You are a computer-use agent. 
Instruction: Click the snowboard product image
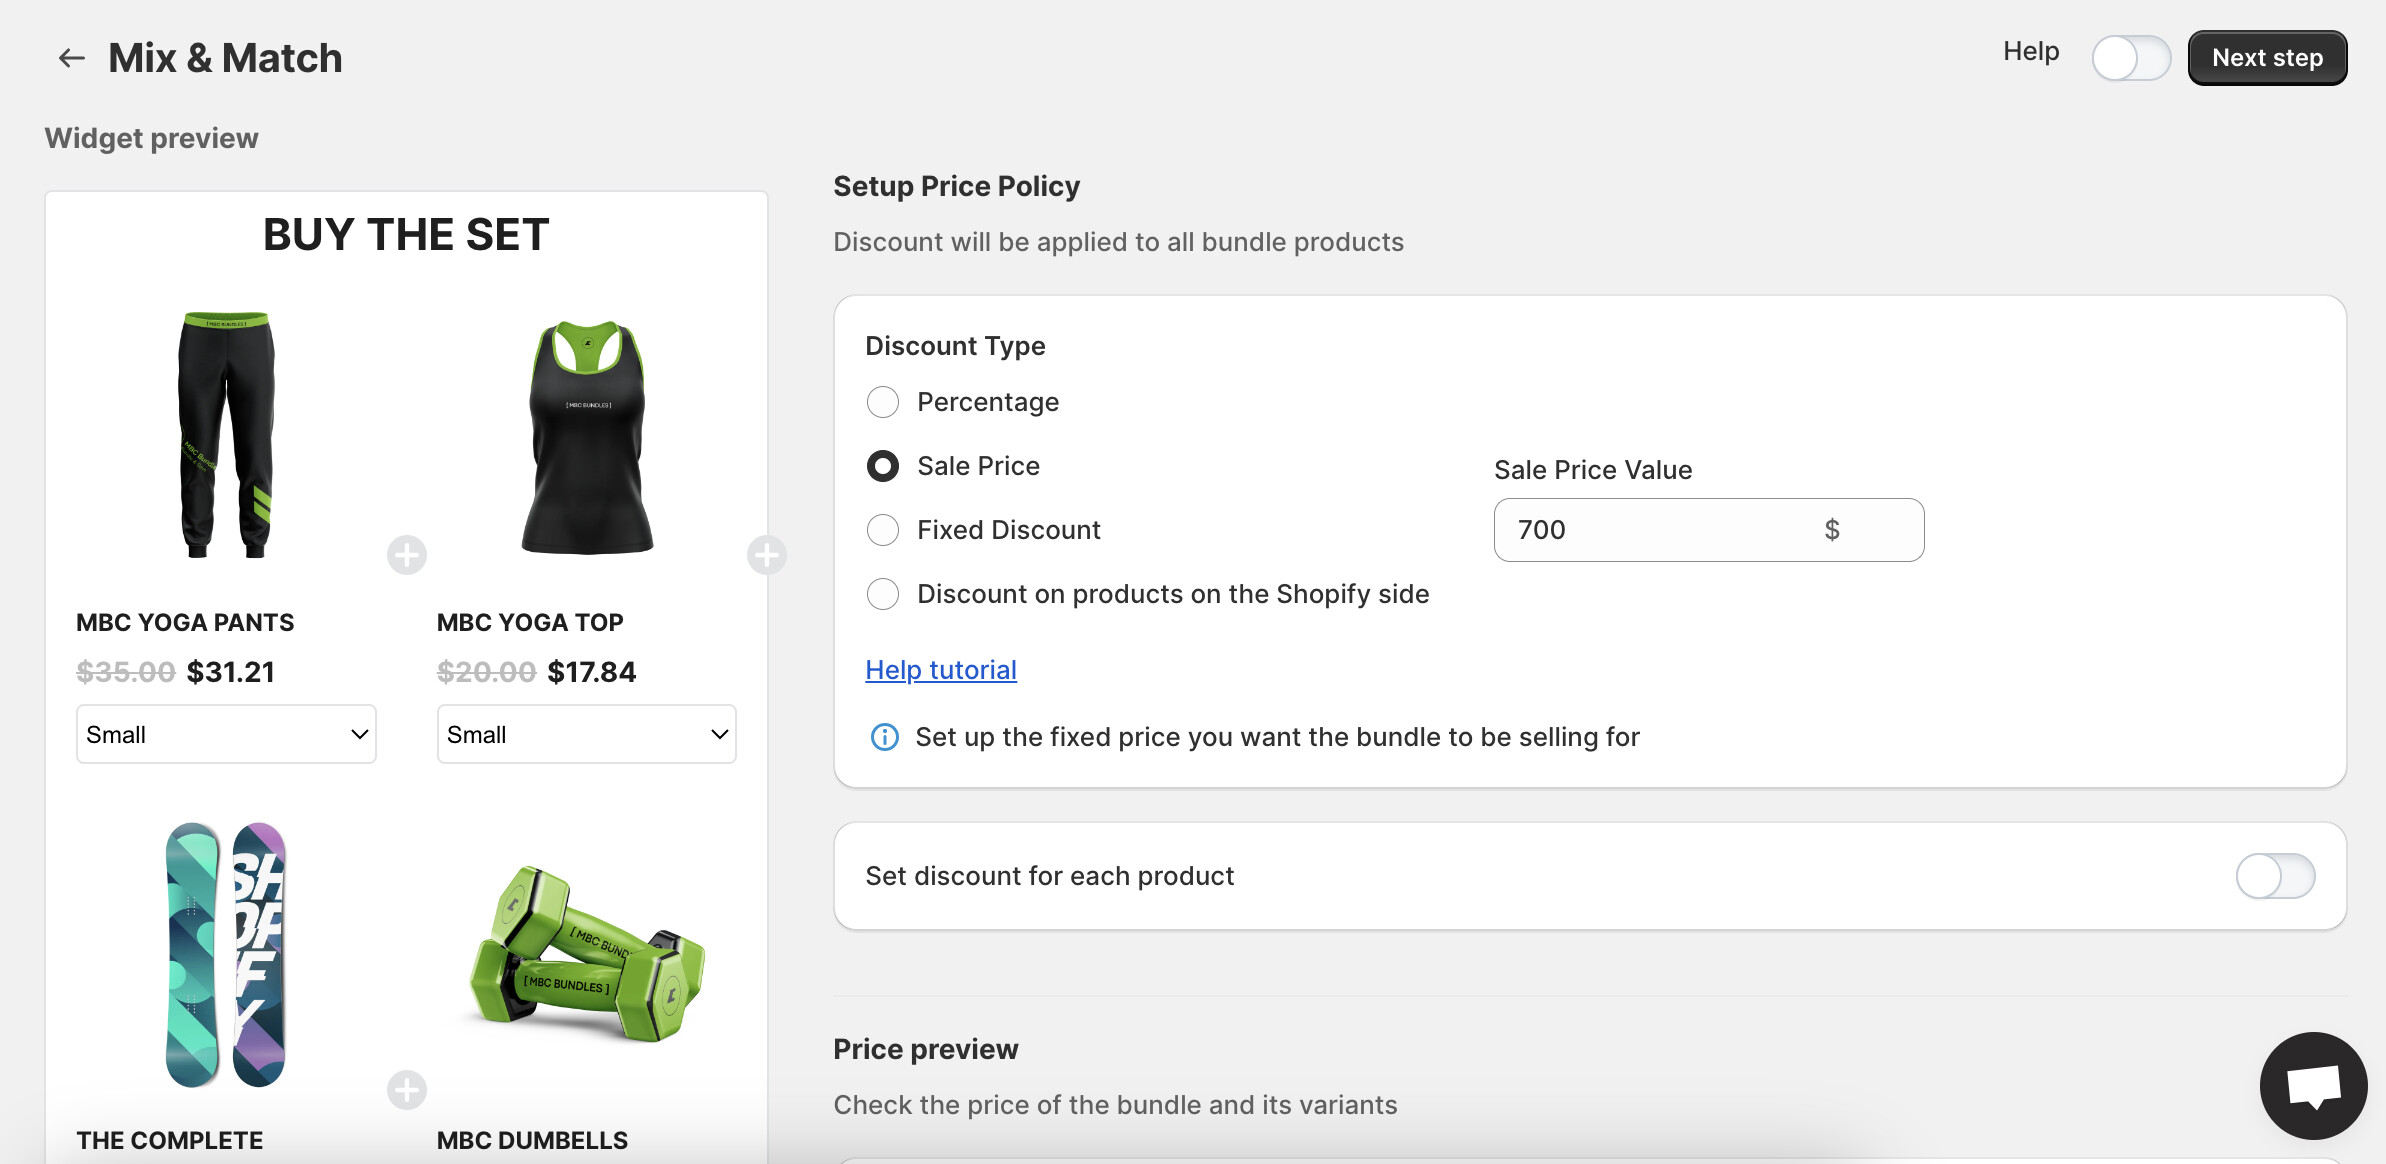coord(226,955)
